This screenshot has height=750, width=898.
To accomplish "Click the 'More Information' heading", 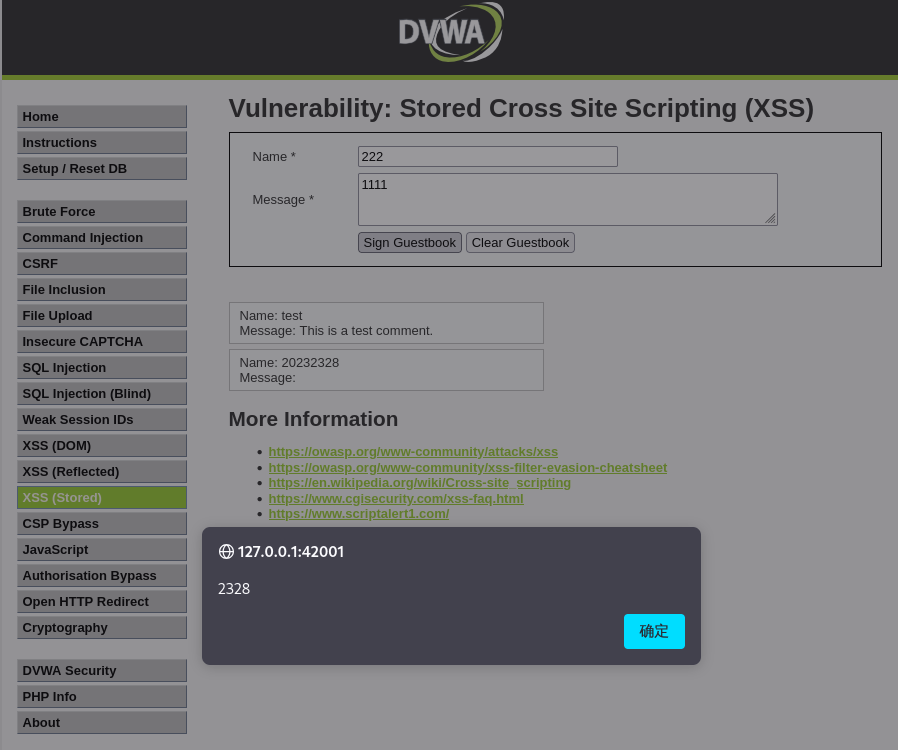I will pyautogui.click(x=313, y=419).
